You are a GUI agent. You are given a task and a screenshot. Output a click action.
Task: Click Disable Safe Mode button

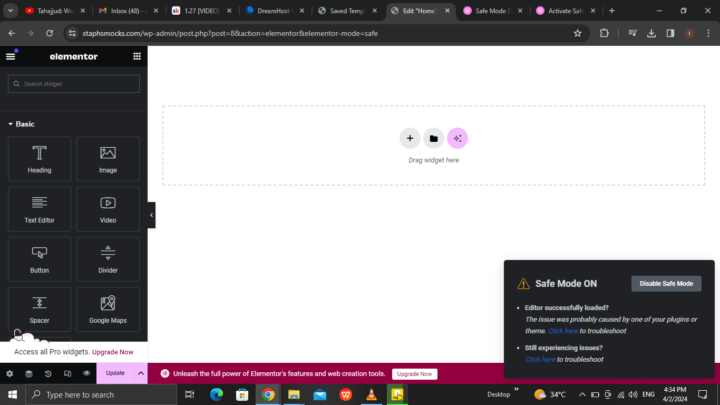tap(666, 284)
